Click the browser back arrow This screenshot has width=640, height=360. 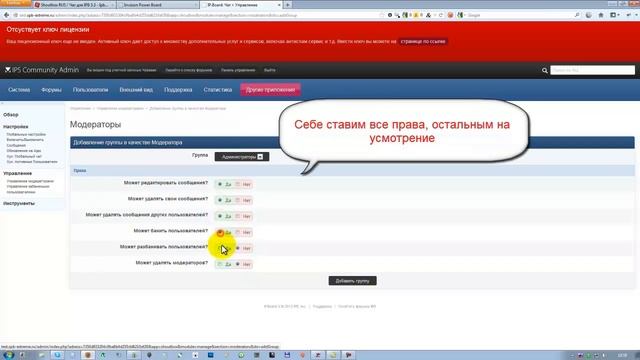pos(6,15)
